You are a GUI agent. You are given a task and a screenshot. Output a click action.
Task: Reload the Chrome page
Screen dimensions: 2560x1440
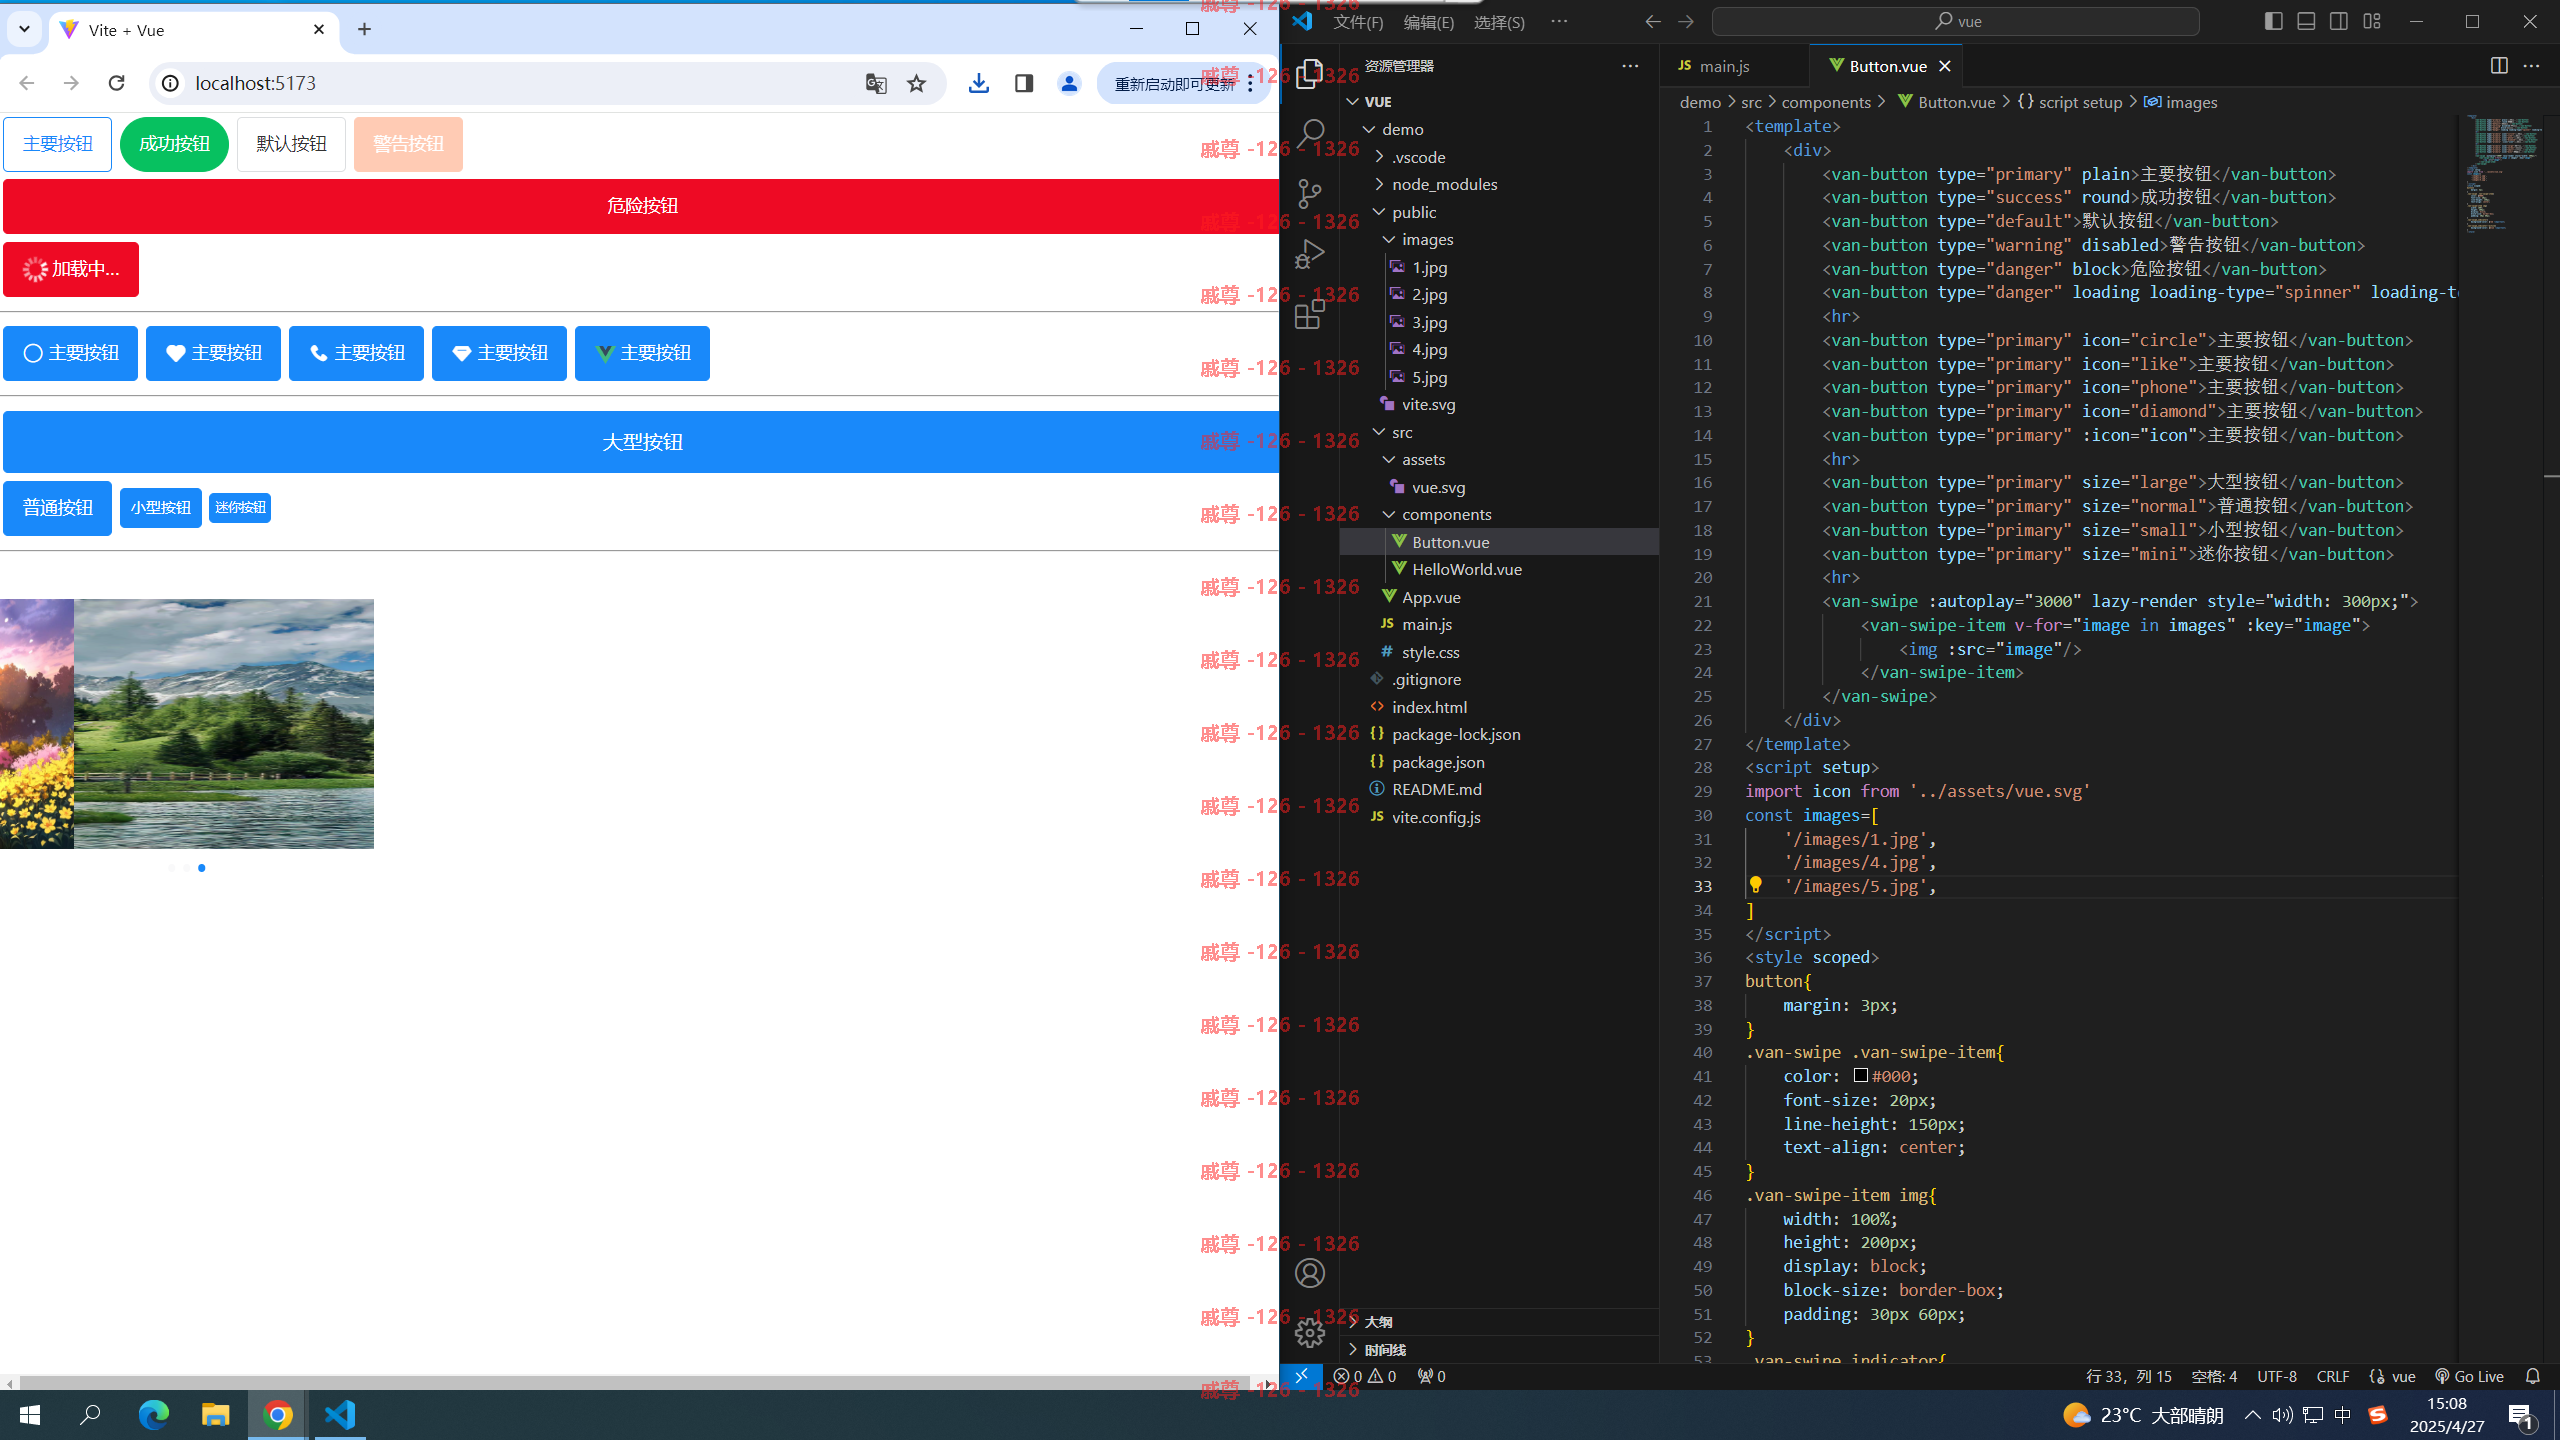[x=116, y=83]
